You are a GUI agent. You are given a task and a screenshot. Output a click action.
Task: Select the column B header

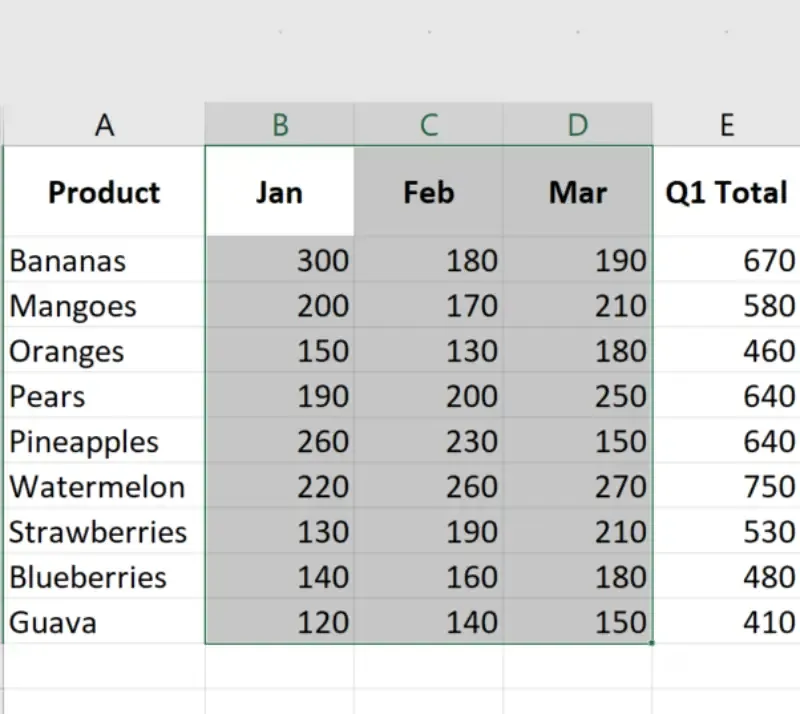click(280, 125)
